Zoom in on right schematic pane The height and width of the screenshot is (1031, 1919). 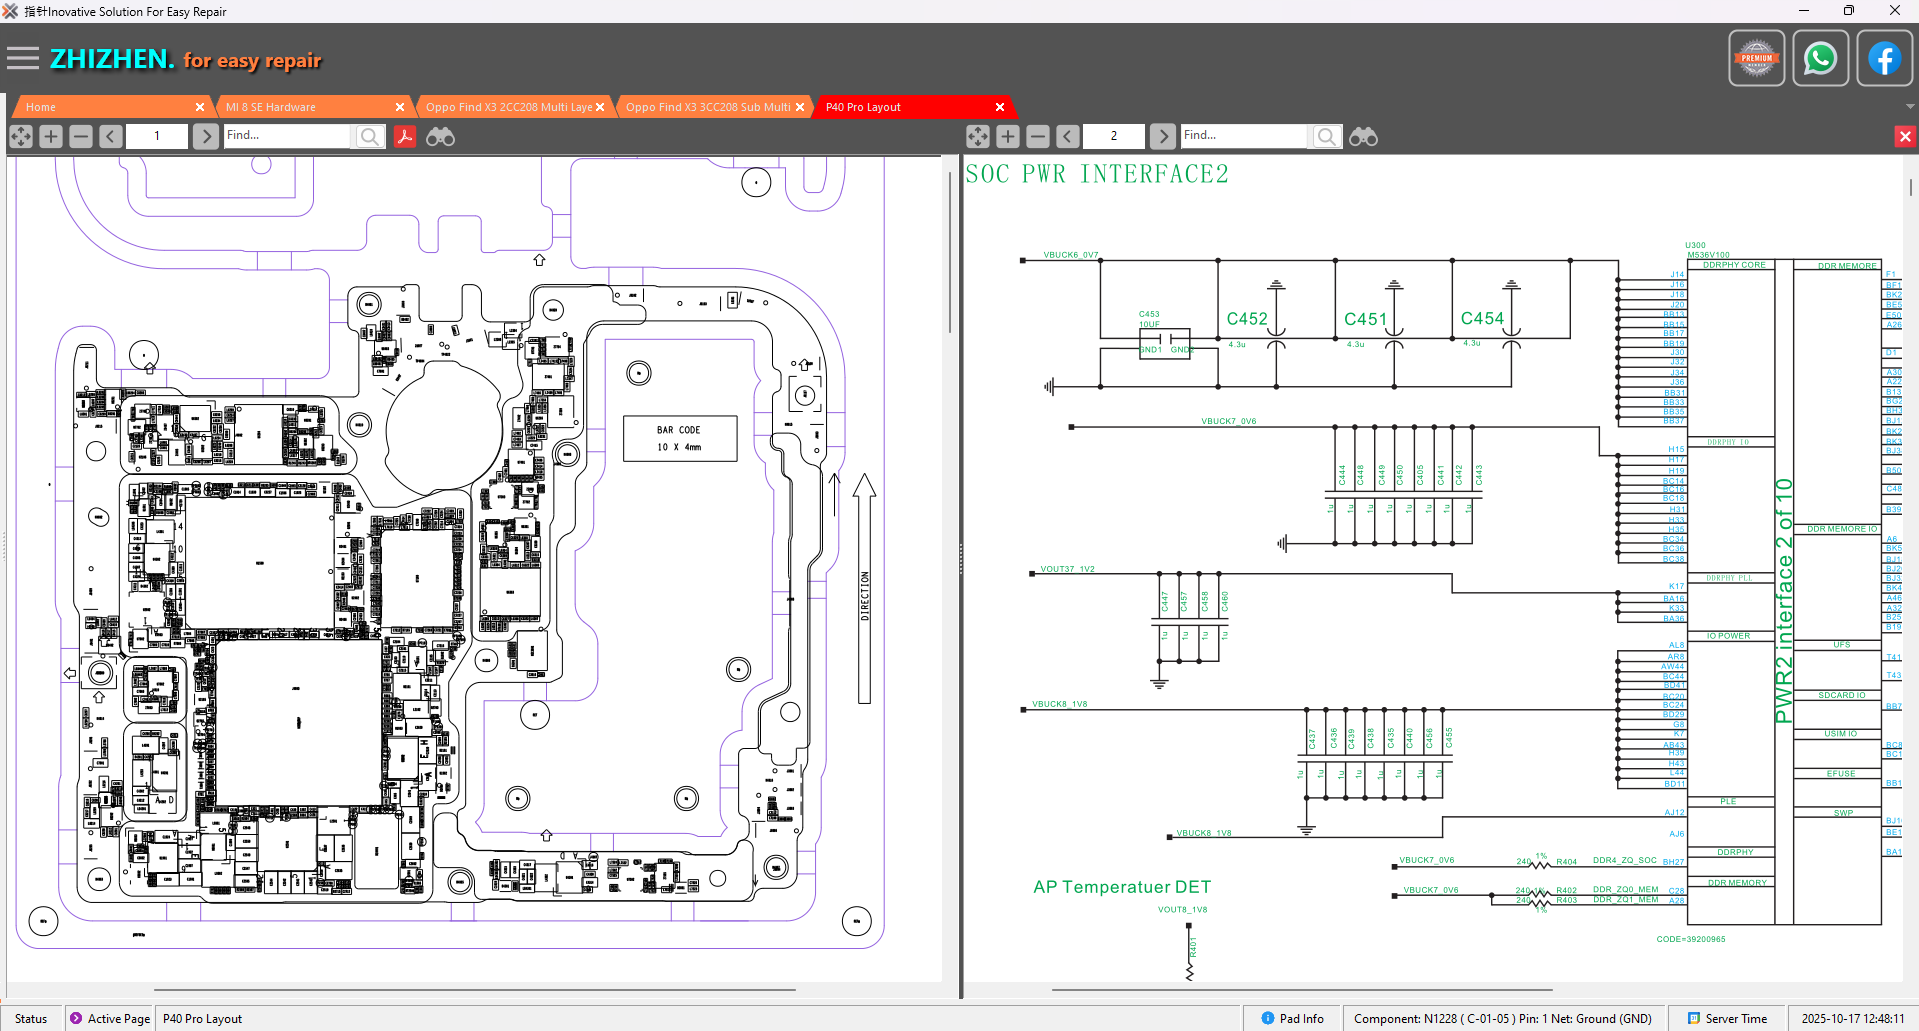pos(1008,136)
